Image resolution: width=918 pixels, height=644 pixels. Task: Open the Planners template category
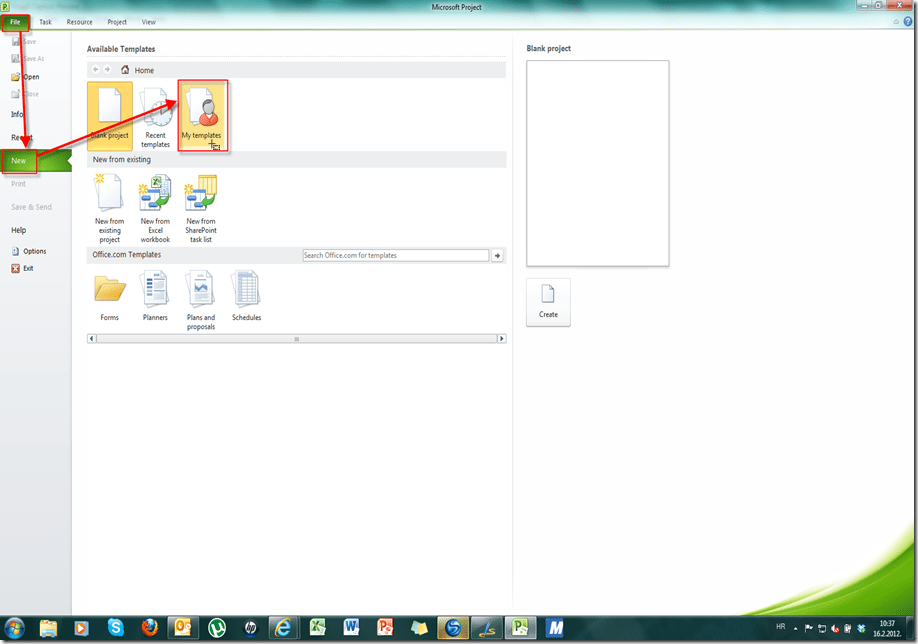click(x=155, y=295)
